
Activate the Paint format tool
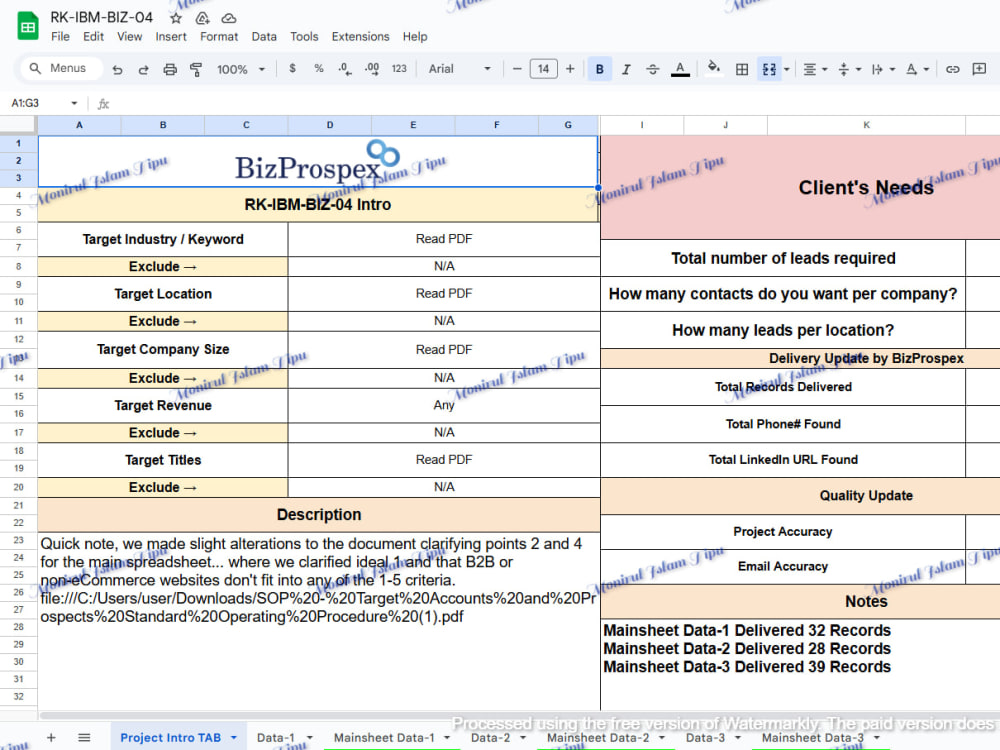(x=196, y=69)
